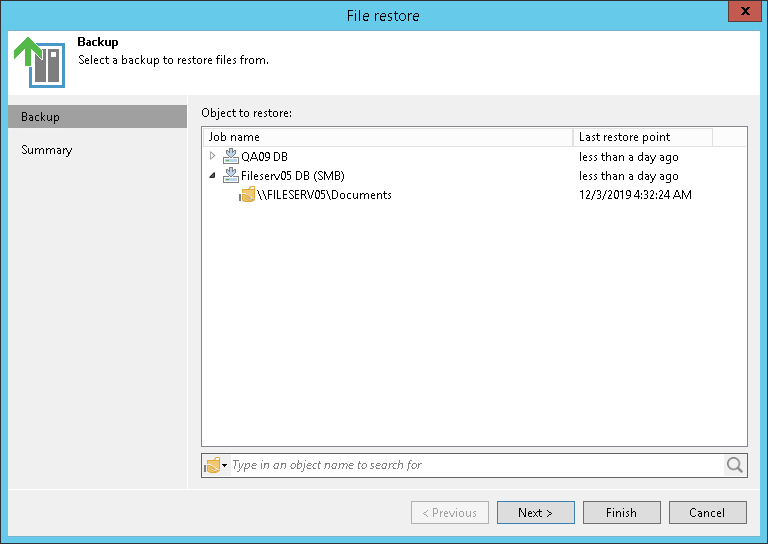Sort by the Job name column header
Image resolution: width=768 pixels, height=544 pixels.
pyautogui.click(x=388, y=137)
